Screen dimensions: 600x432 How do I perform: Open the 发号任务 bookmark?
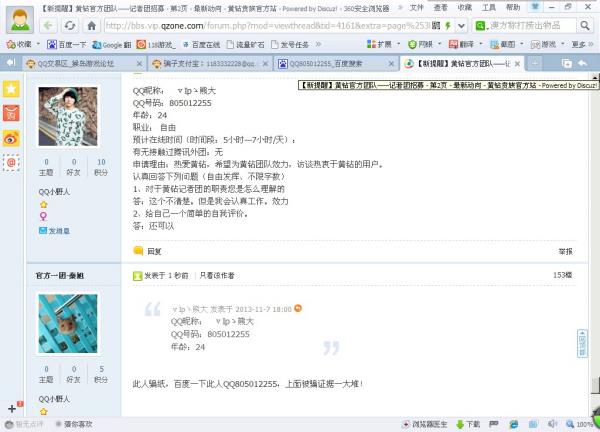click(290, 45)
